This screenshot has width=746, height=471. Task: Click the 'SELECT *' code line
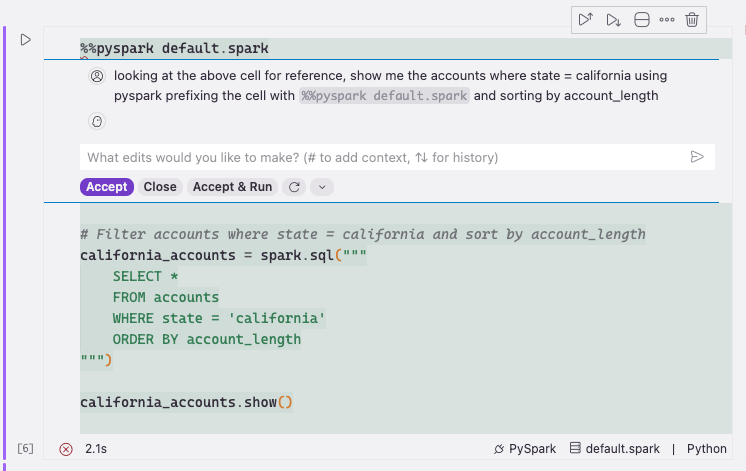point(145,277)
